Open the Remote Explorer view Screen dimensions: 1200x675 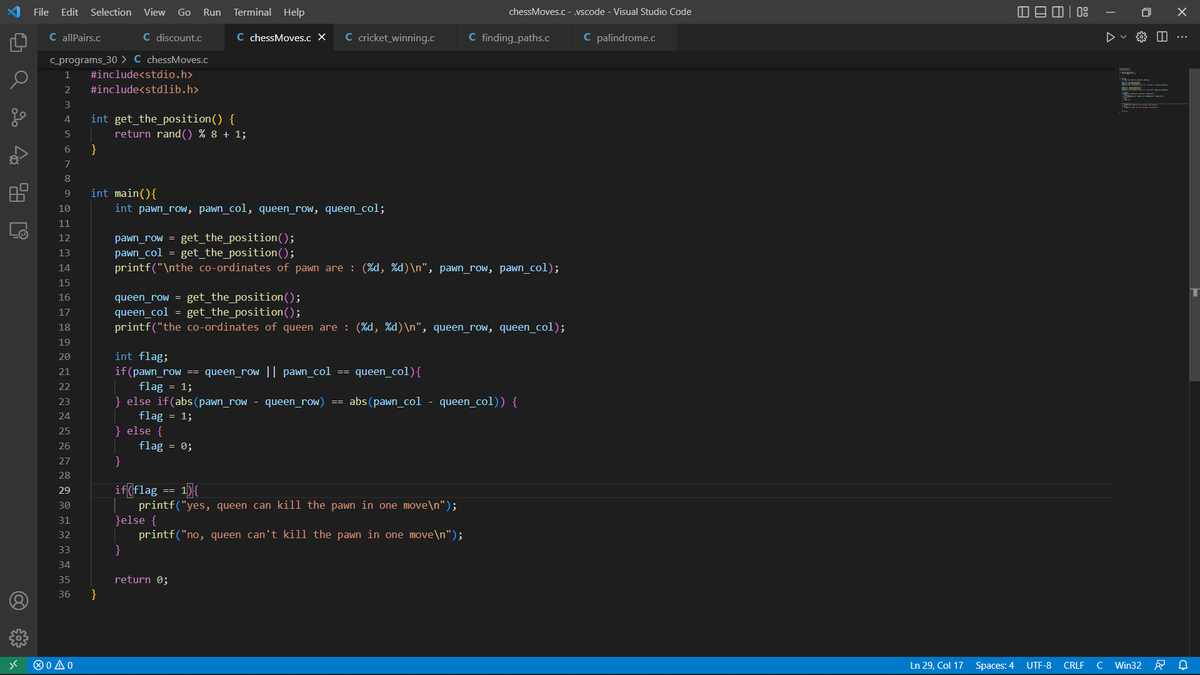(19, 231)
